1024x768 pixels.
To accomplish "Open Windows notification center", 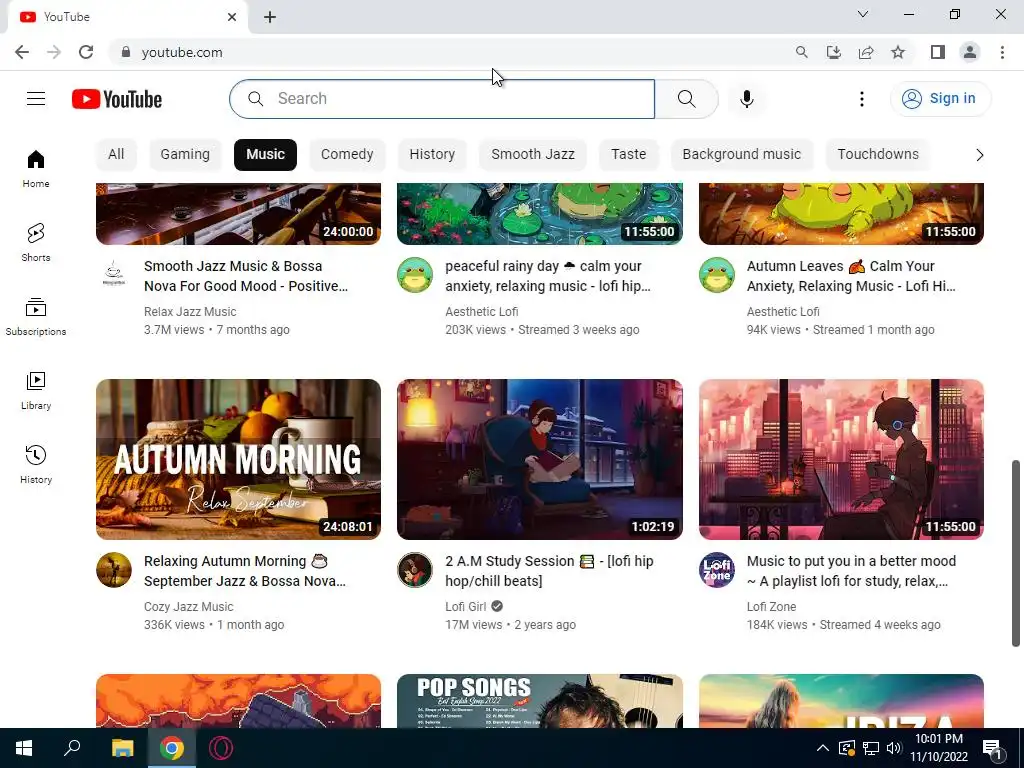I will tap(993, 748).
